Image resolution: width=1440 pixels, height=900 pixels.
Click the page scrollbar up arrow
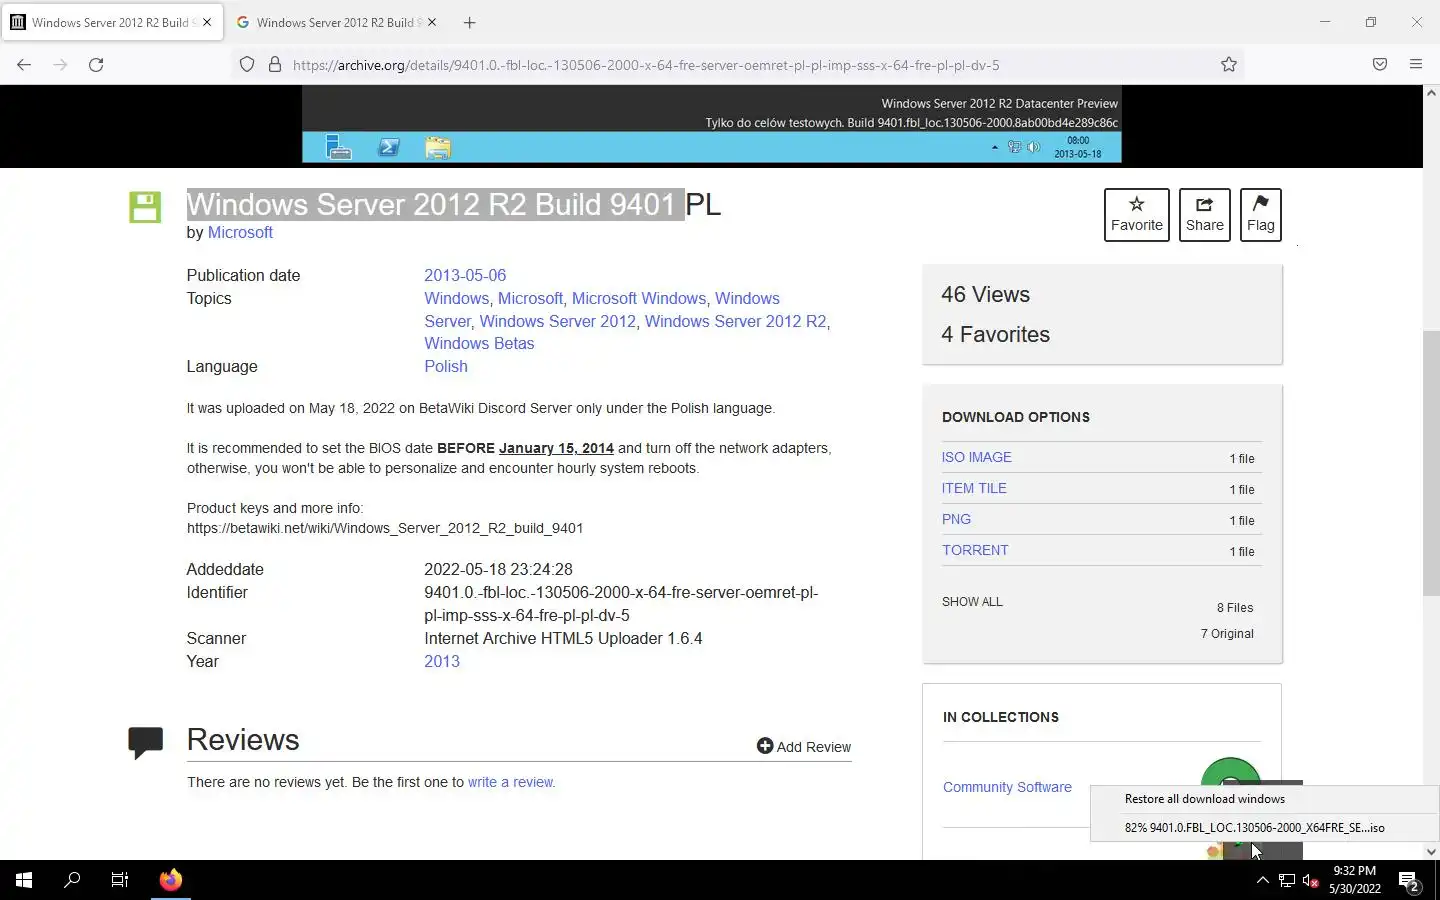click(x=1431, y=93)
